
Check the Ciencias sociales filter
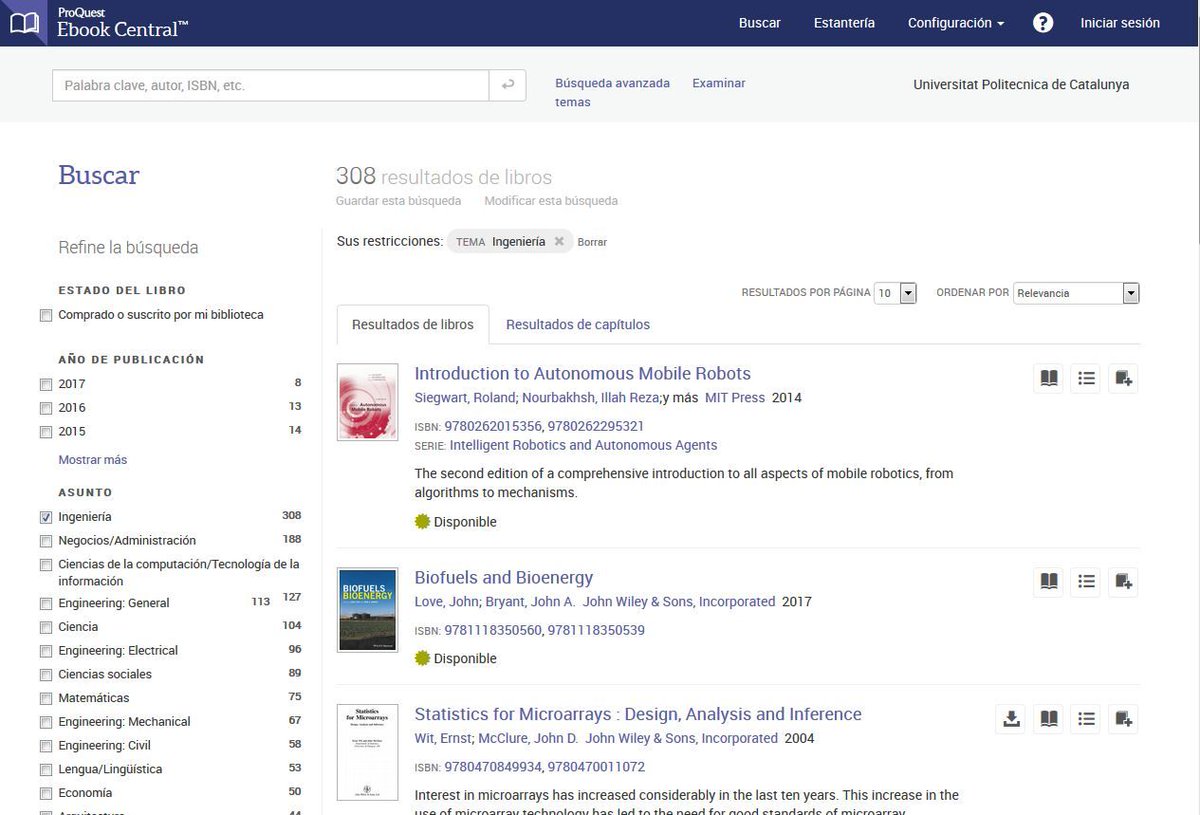pyautogui.click(x=45, y=674)
